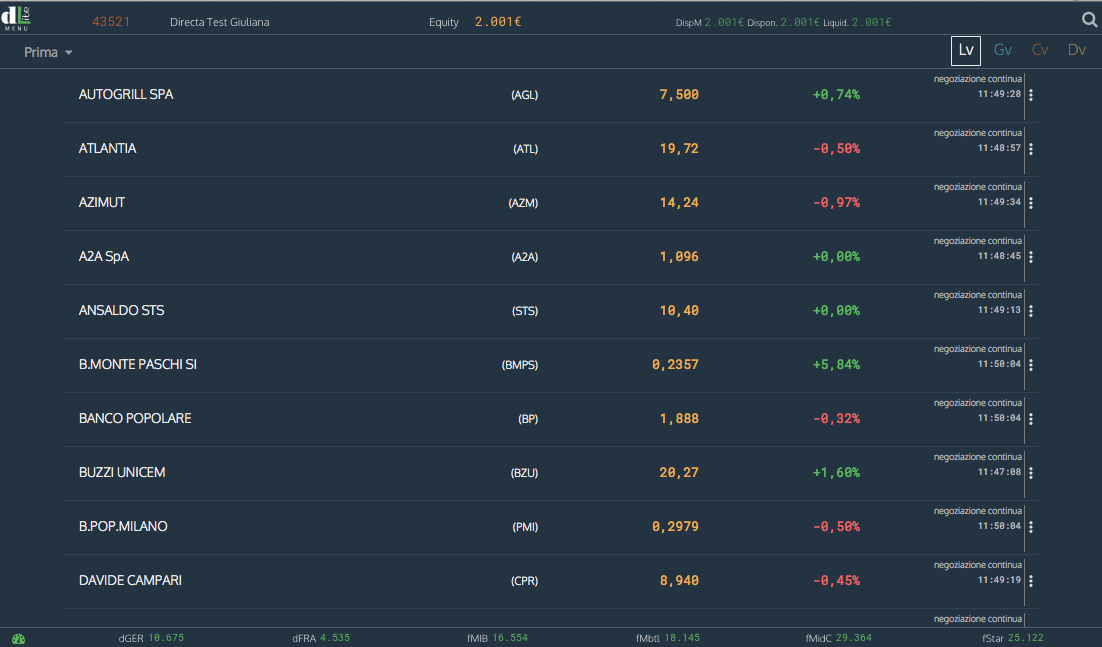Image resolution: width=1102 pixels, height=647 pixels.
Task: Open options menu for ATLANTIA row
Action: pyautogui.click(x=1031, y=149)
